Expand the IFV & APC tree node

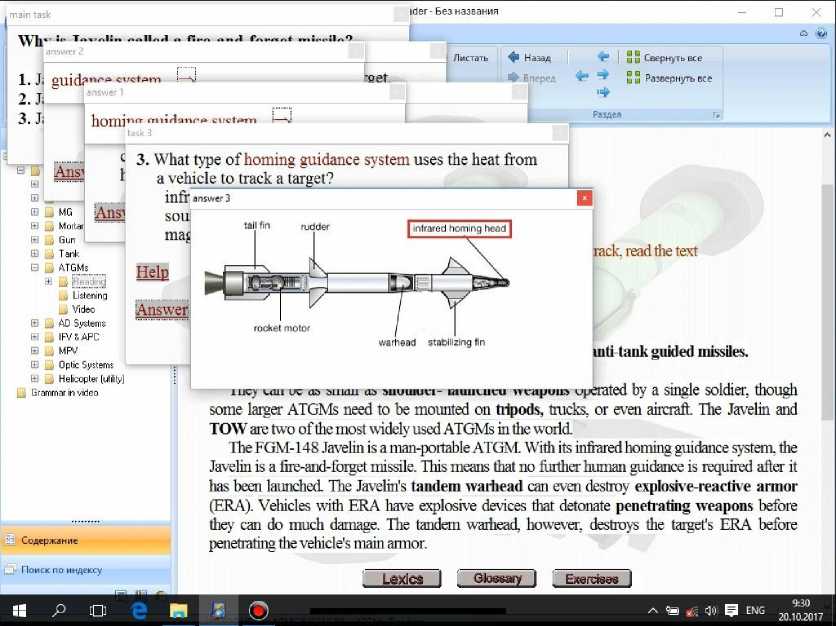point(35,336)
